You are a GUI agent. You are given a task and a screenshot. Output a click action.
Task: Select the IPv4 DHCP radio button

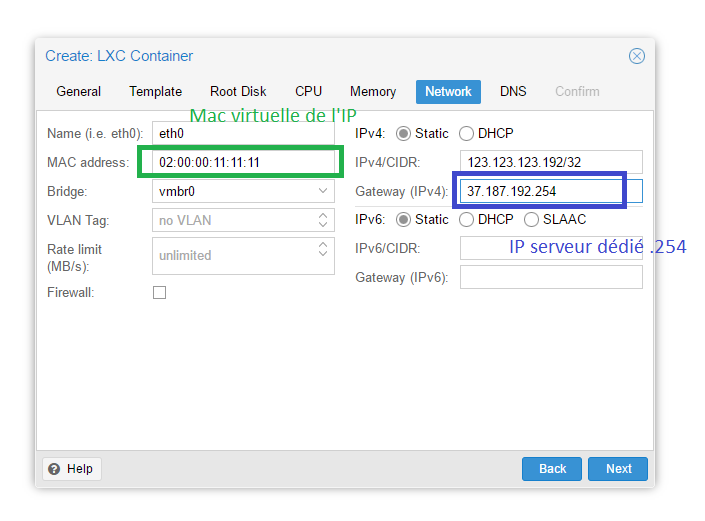click(466, 134)
